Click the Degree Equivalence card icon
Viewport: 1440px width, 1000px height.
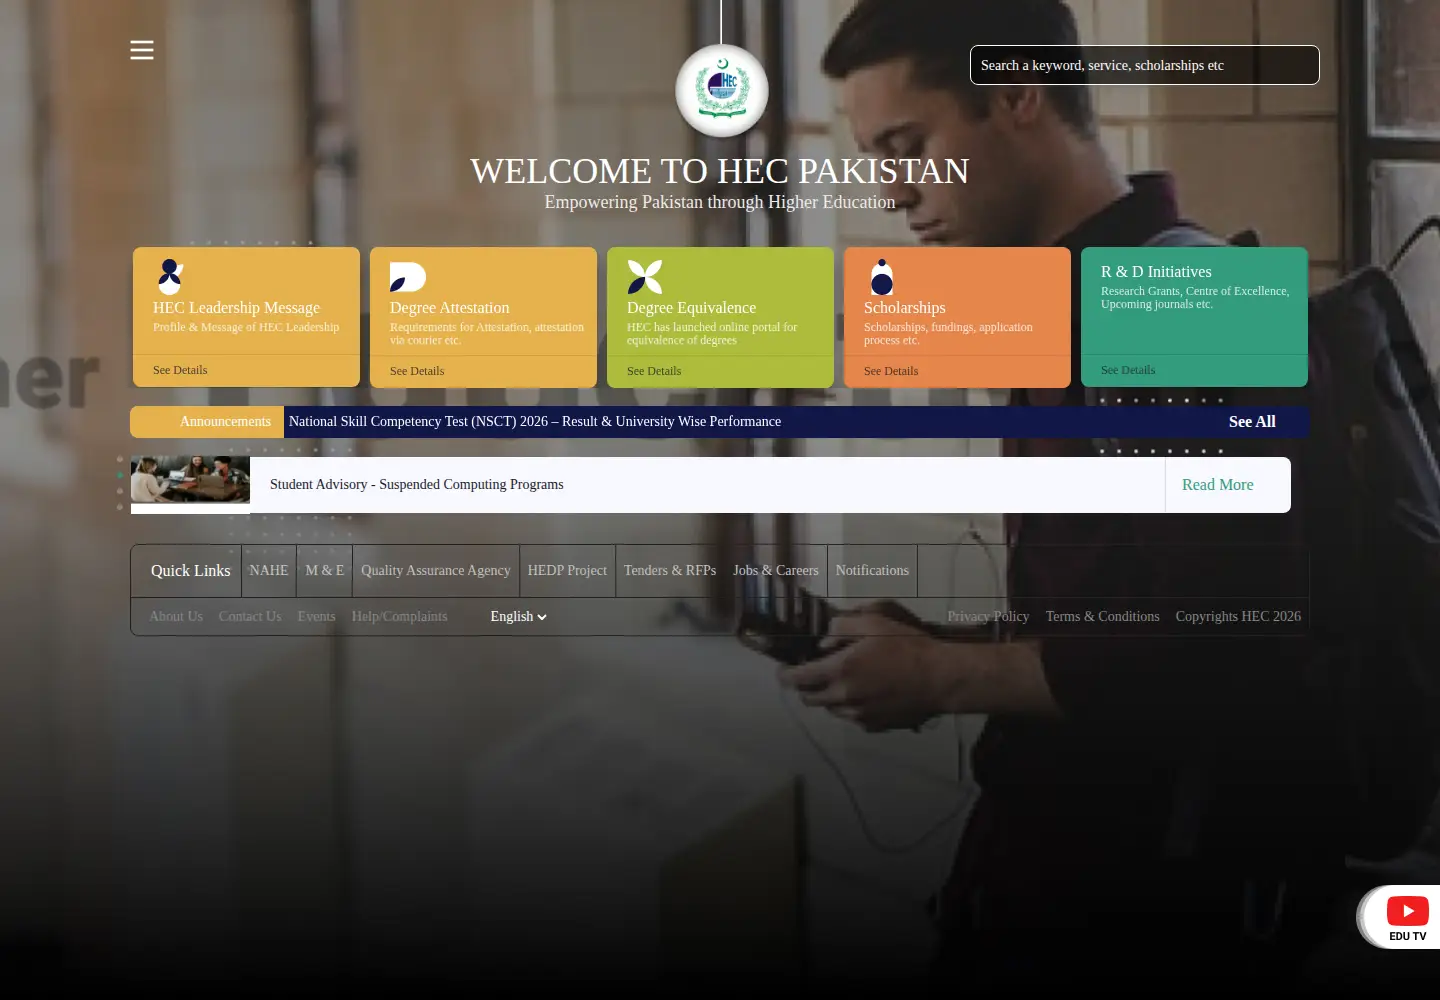645,277
